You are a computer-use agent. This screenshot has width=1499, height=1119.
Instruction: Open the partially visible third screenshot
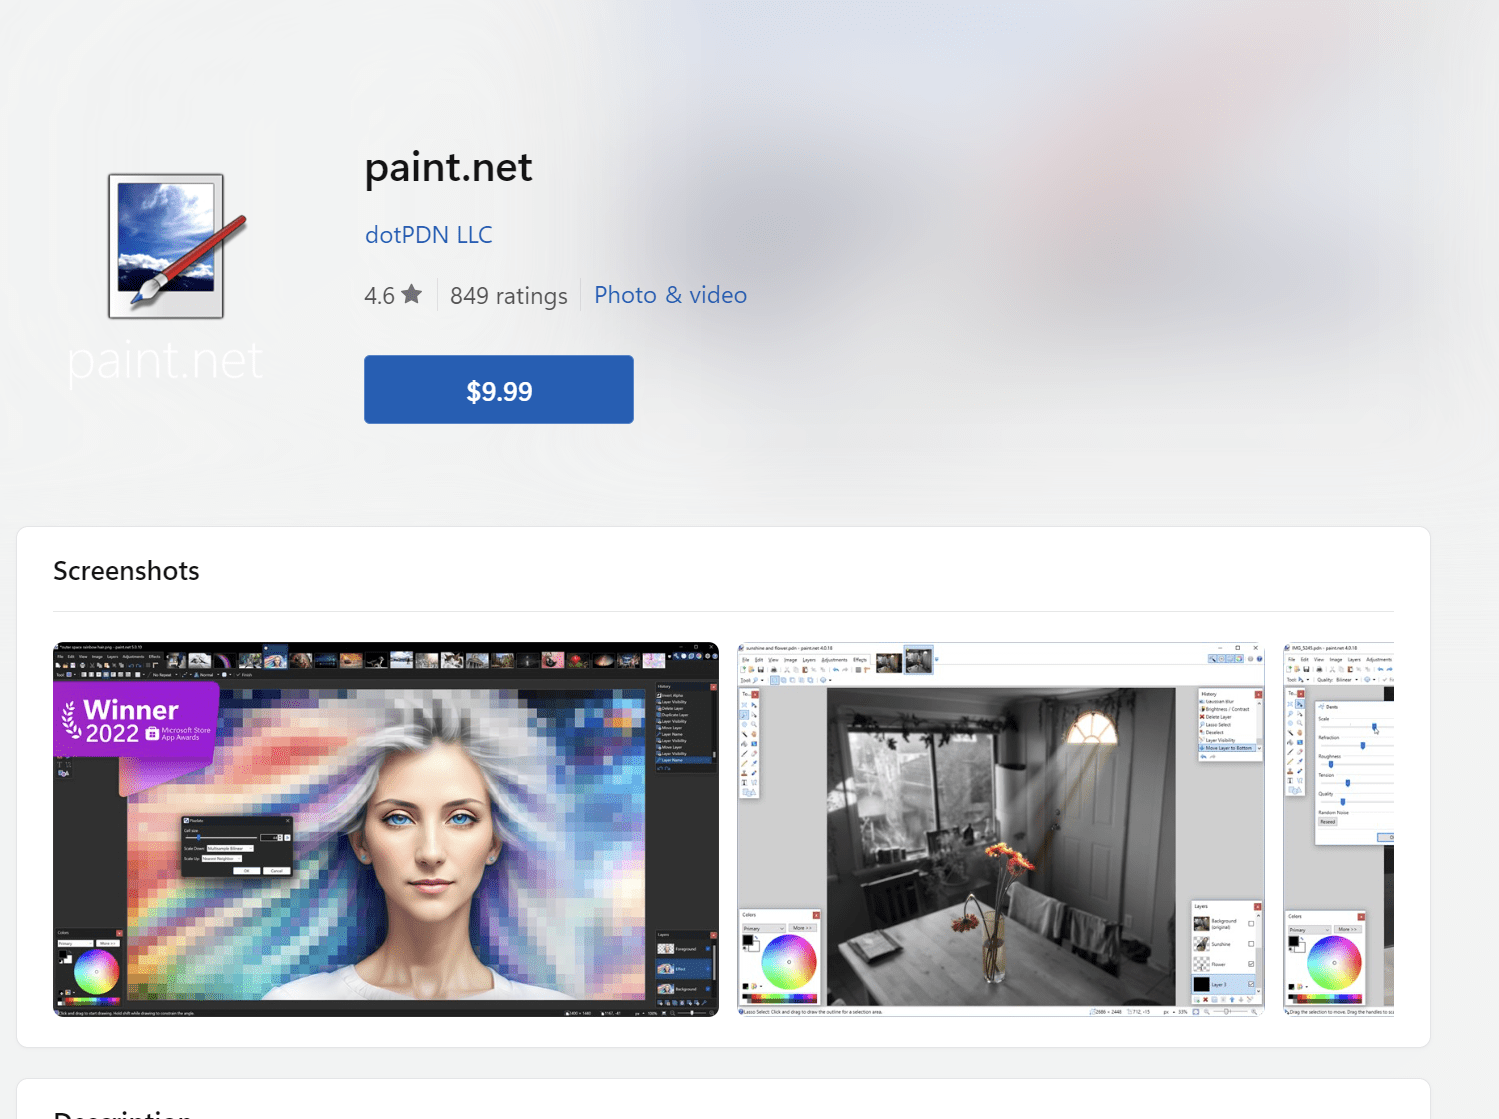1338,829
